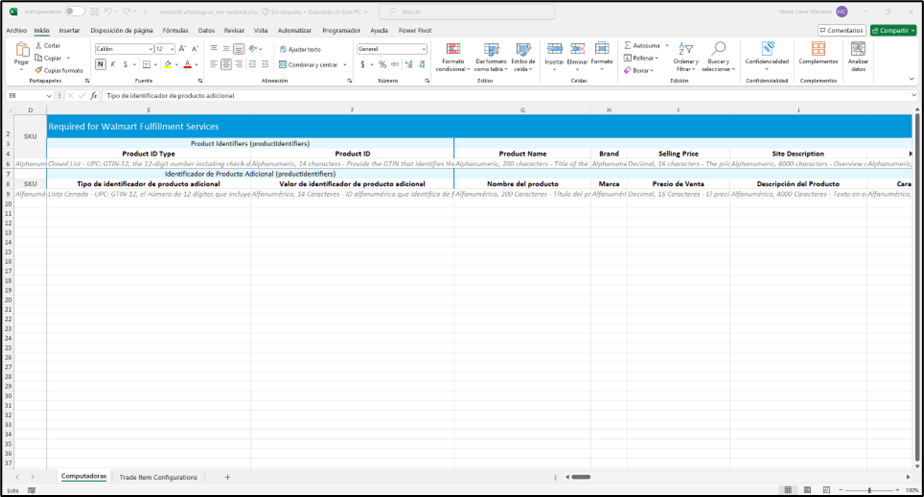Open the General number format dropdown
Screen dimensions: 924x497
[x=424, y=49]
